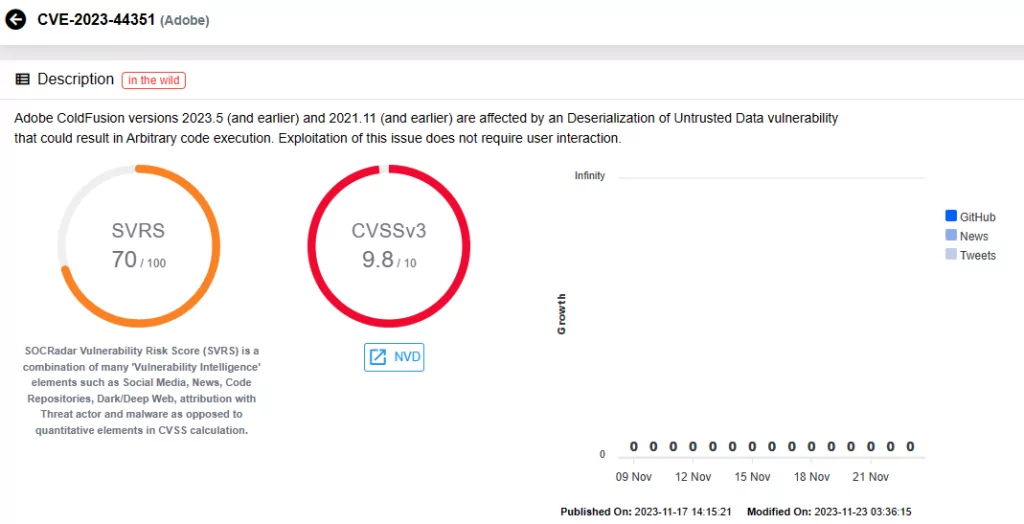Click the SVRS explanation paragraph
This screenshot has height=524, width=1024.
pos(142,391)
